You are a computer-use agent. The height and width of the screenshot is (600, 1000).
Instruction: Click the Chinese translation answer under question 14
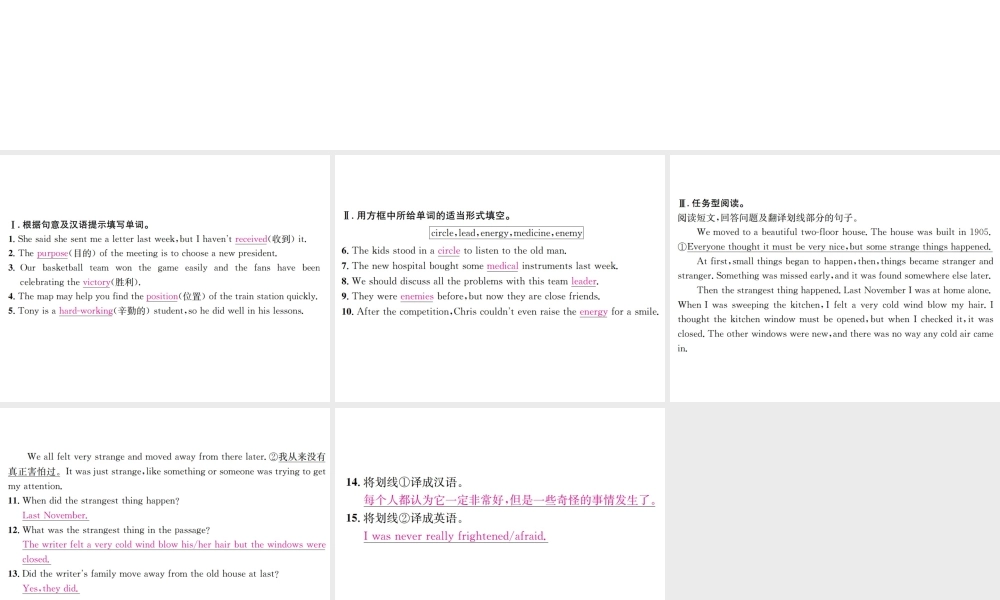click(x=510, y=501)
